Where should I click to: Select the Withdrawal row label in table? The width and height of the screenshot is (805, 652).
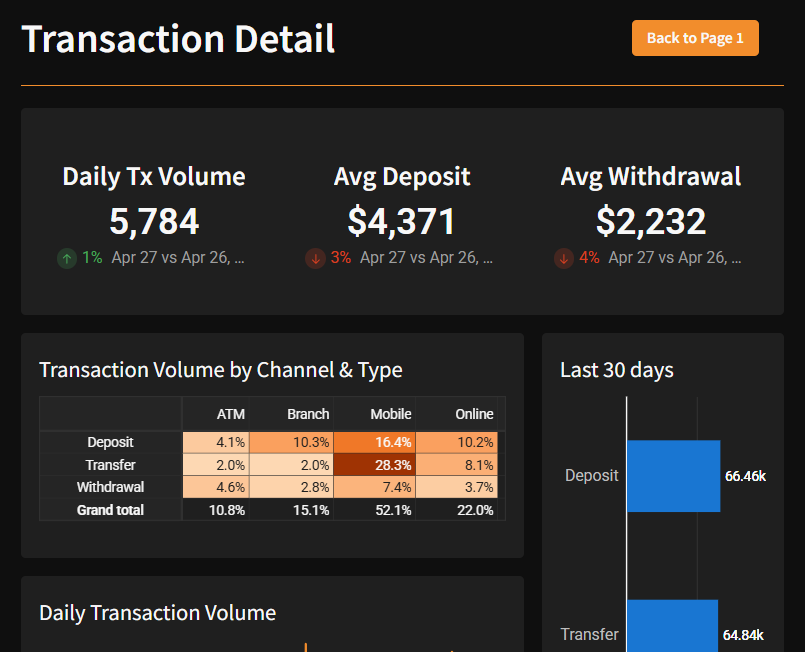click(x=110, y=487)
